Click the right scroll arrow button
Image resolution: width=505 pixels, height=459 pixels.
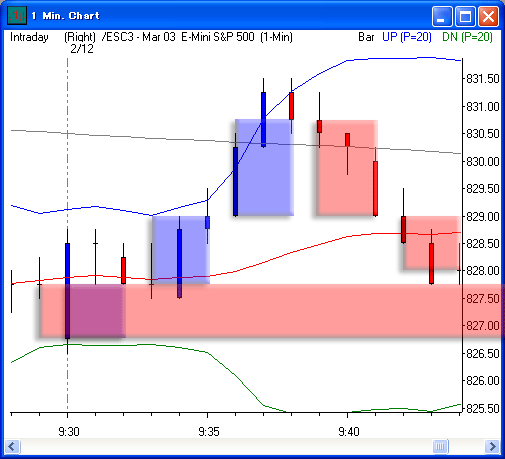492,446
